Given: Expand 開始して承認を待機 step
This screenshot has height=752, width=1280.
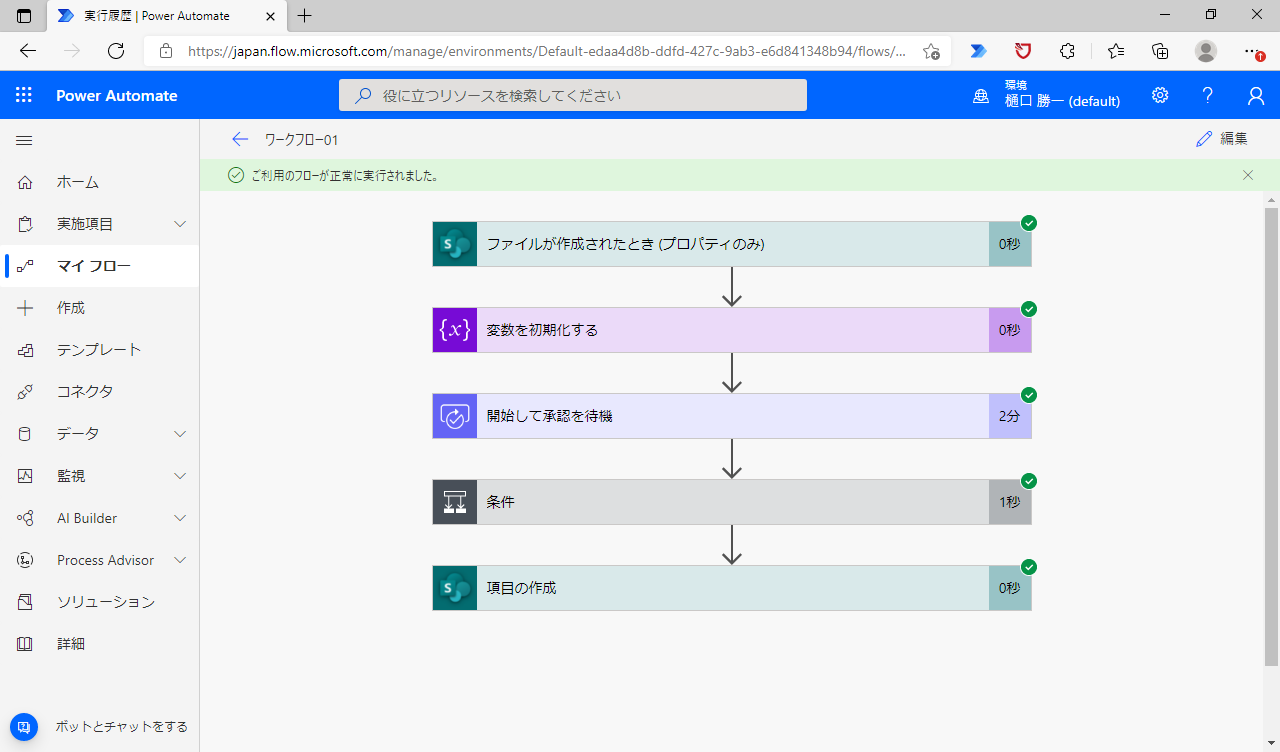Looking at the screenshot, I should point(732,416).
